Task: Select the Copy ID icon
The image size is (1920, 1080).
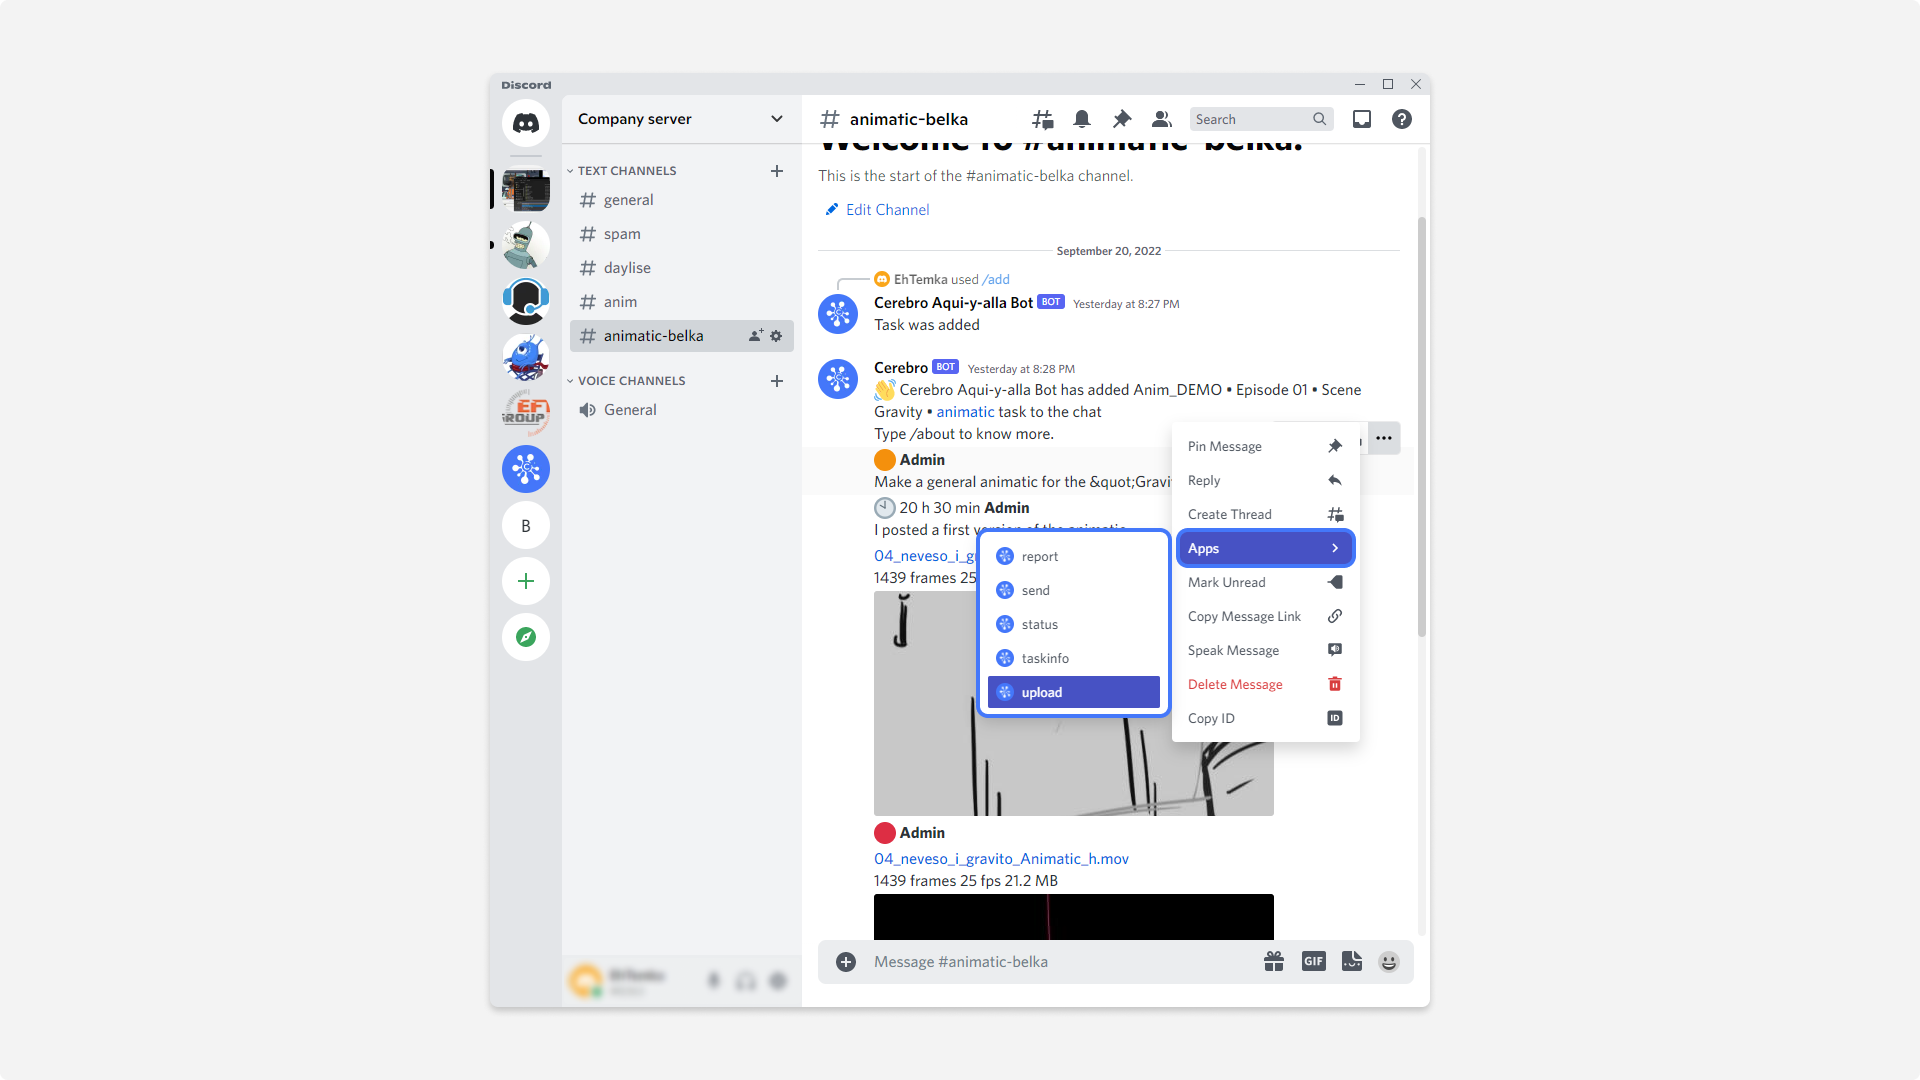Action: 1336,717
